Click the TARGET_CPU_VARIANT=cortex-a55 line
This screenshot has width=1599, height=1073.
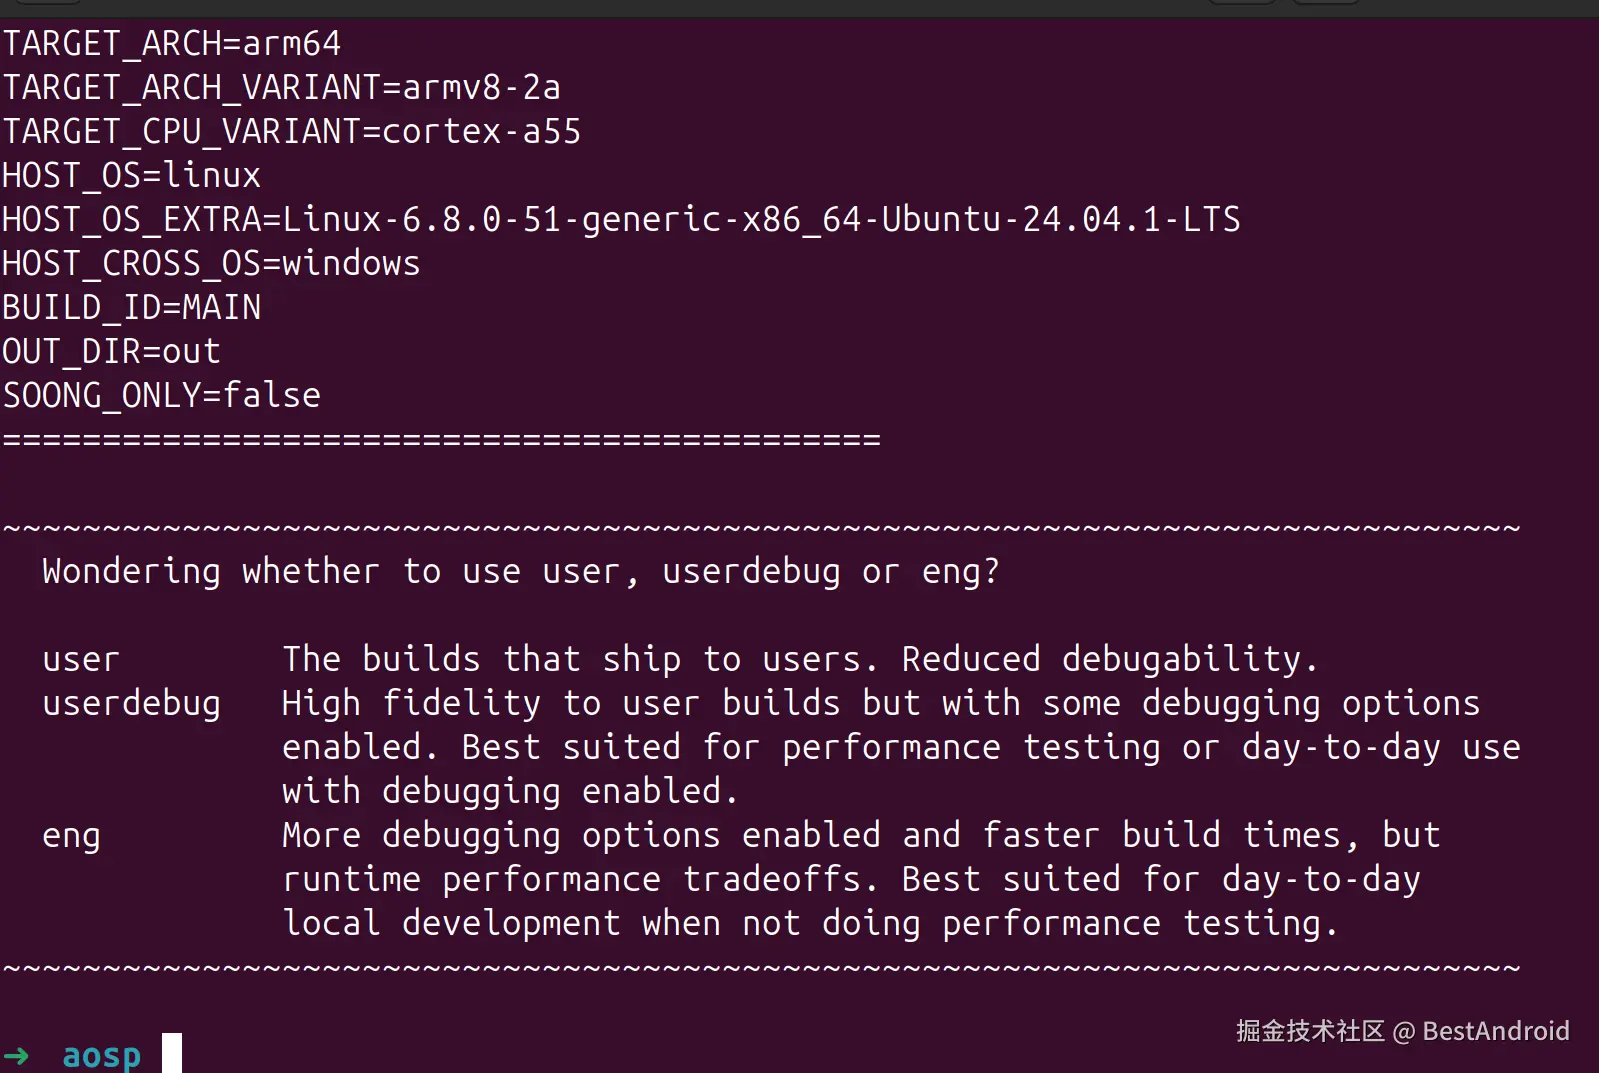291,132
